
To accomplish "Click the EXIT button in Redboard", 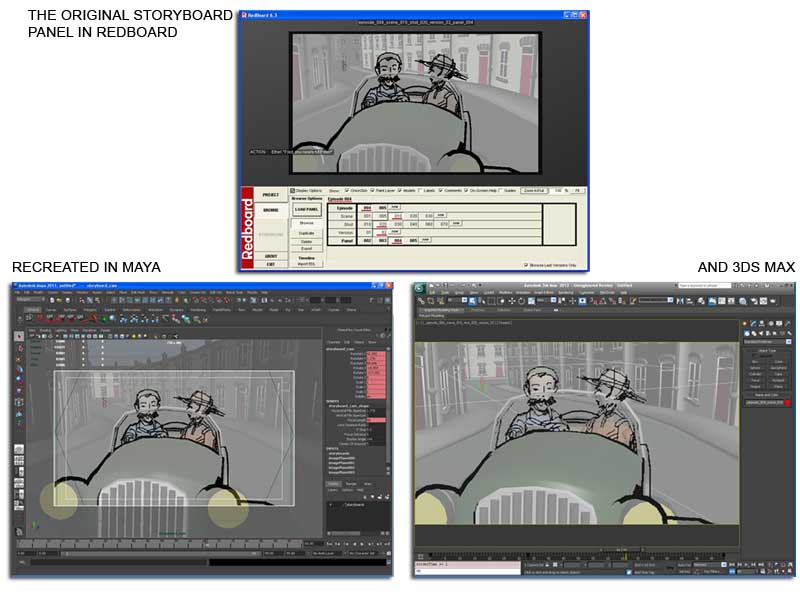I will [270, 264].
